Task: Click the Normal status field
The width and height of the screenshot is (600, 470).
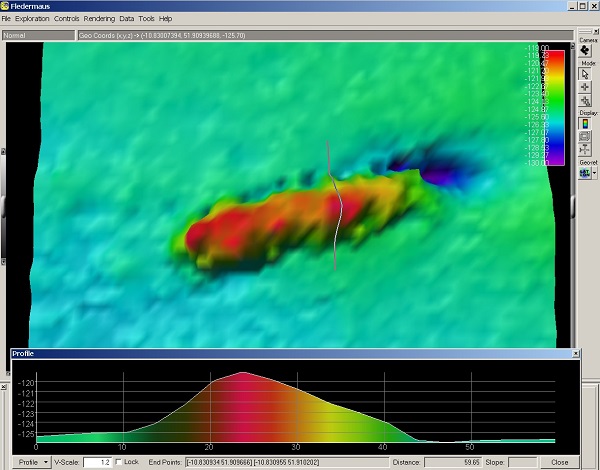Action: [x=38, y=35]
